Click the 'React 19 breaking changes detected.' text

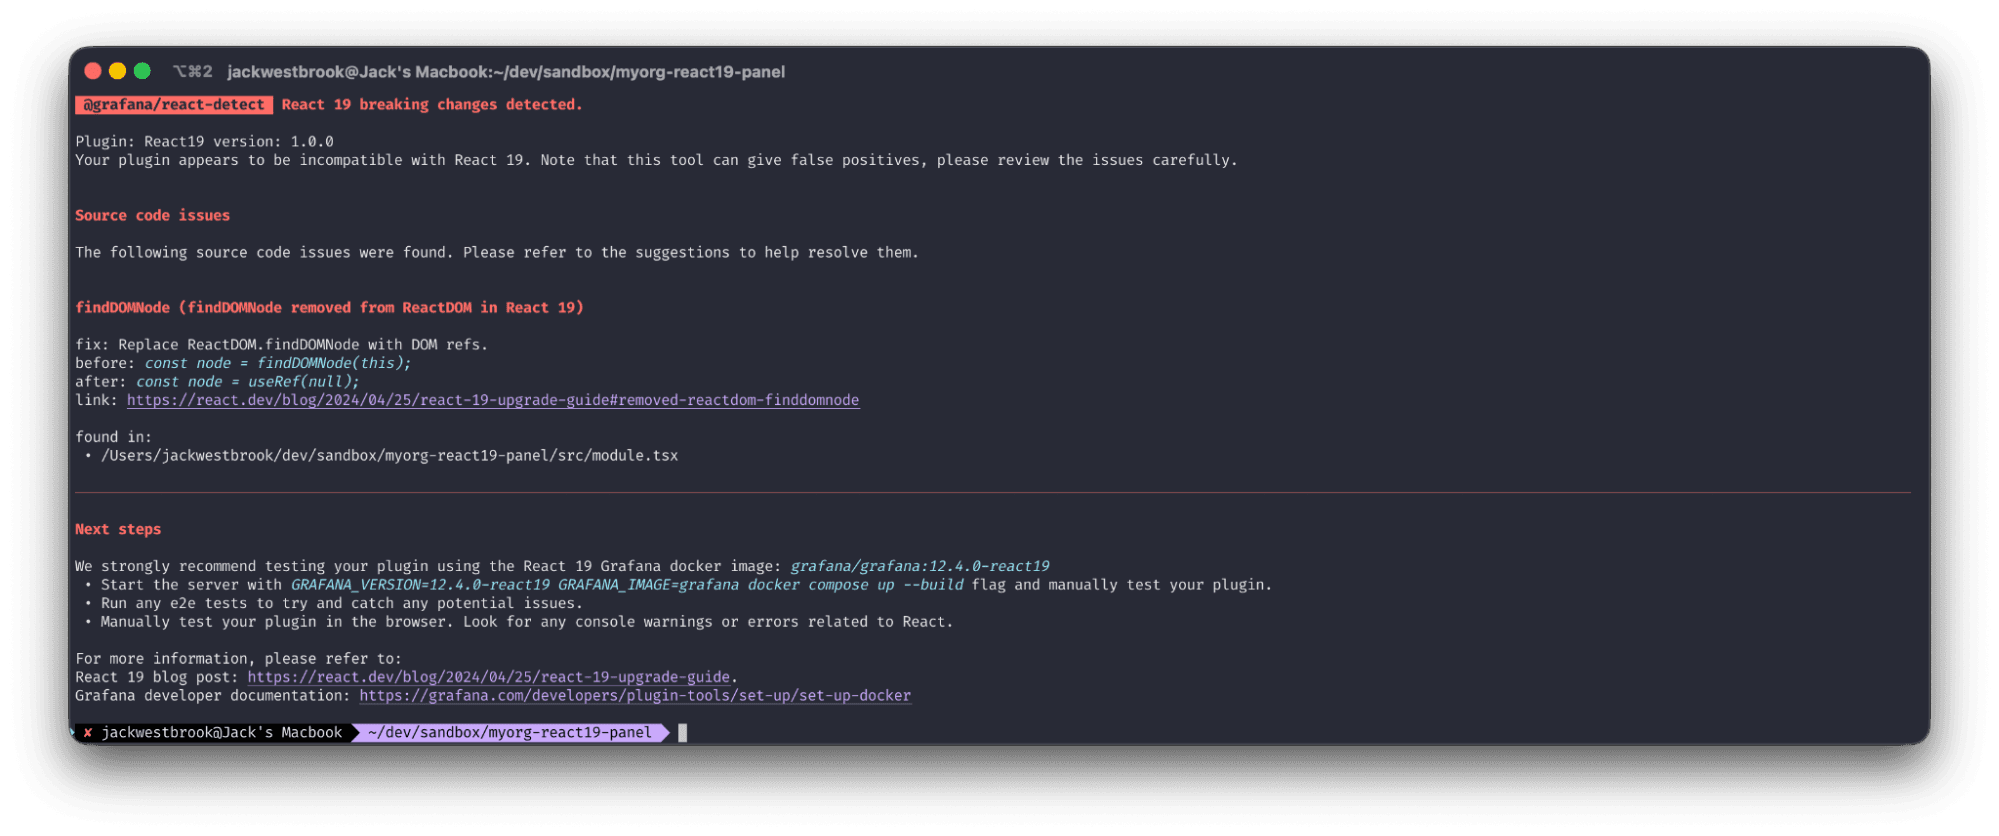pos(432,105)
